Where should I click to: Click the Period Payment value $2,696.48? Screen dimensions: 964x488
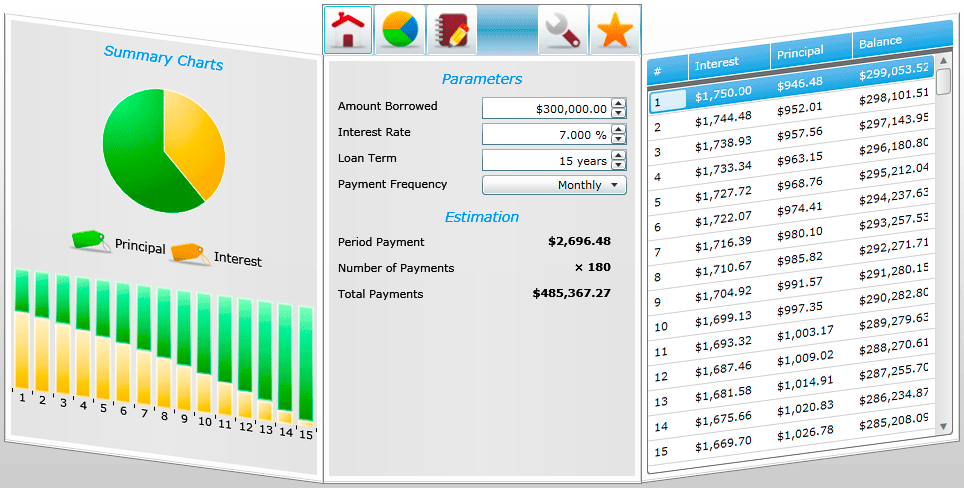click(579, 242)
